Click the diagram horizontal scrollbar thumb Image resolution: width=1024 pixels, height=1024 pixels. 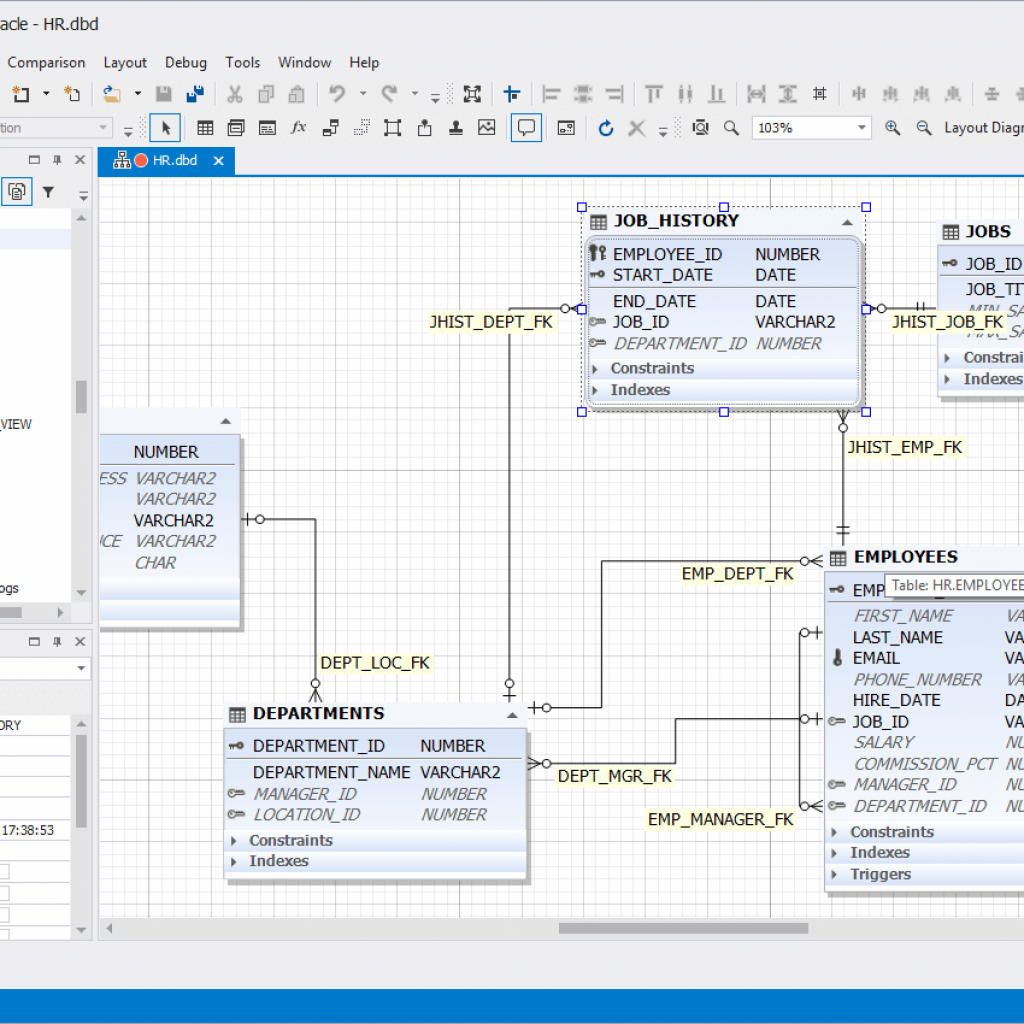(683, 928)
